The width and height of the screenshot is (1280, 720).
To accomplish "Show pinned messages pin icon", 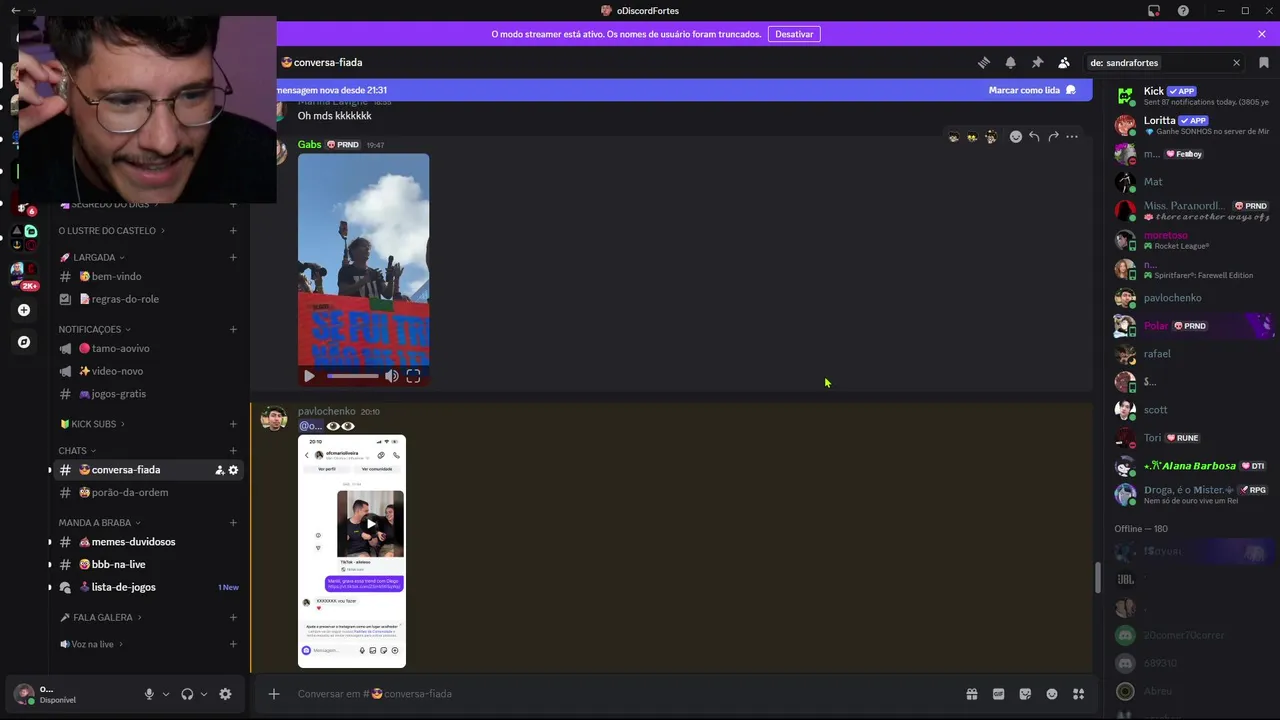I will click(x=1037, y=62).
